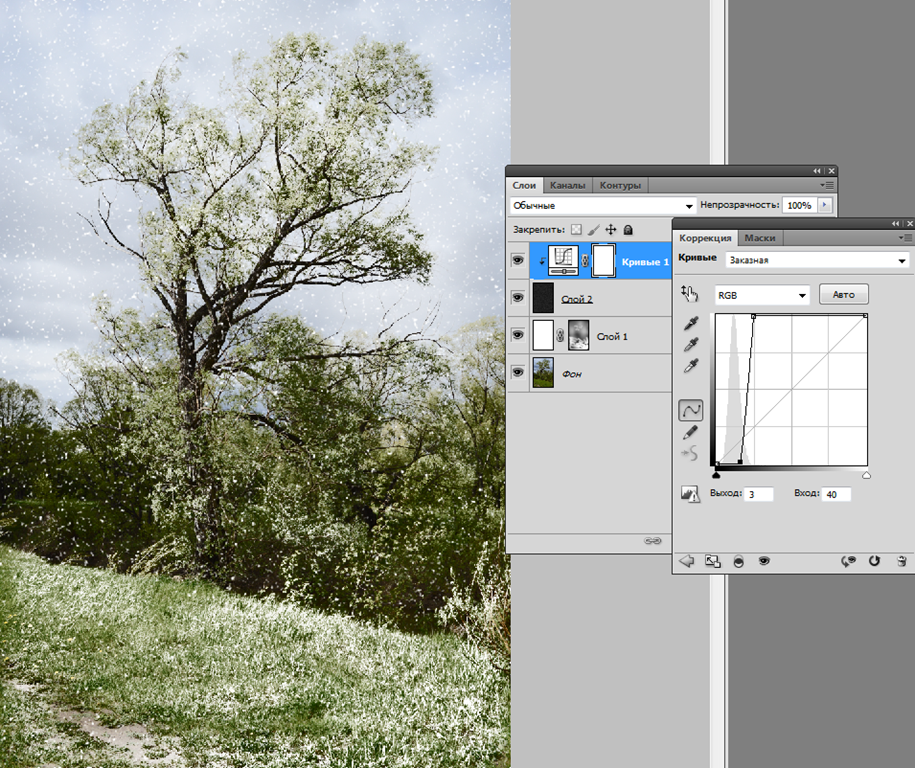915x768 pixels.
Task: Hide the Слой 1 layer
Action: click(x=518, y=334)
